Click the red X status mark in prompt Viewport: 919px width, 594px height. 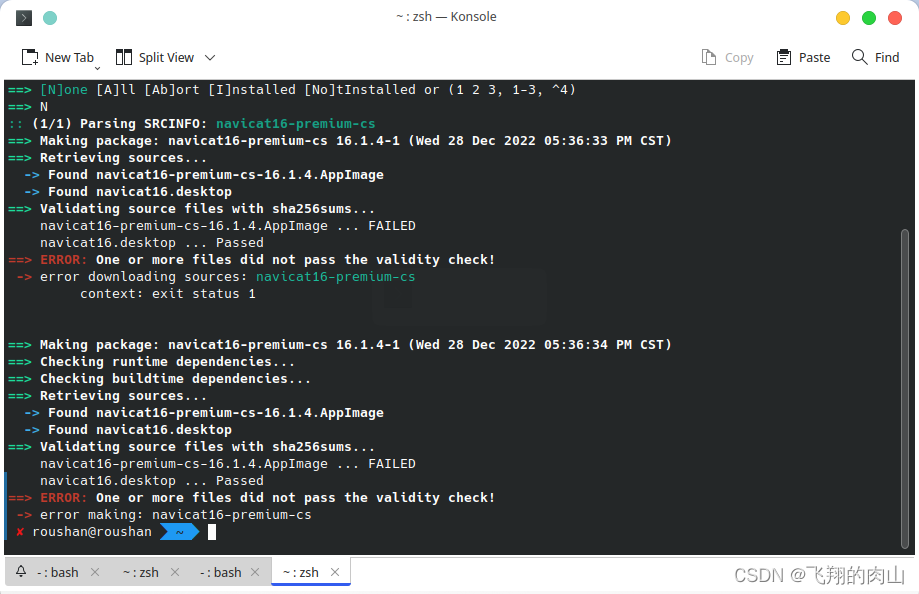point(20,532)
